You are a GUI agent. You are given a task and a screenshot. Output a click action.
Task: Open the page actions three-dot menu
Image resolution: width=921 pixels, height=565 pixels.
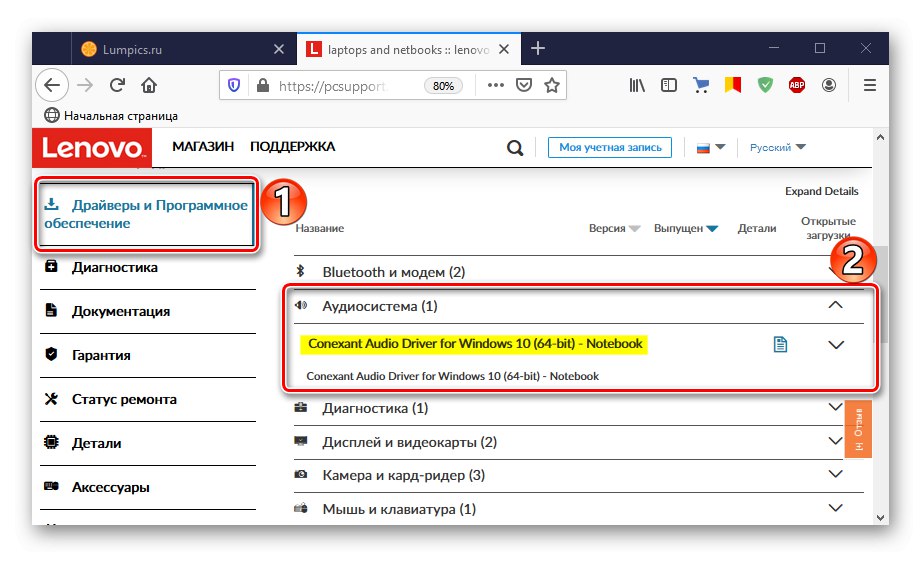(496, 85)
